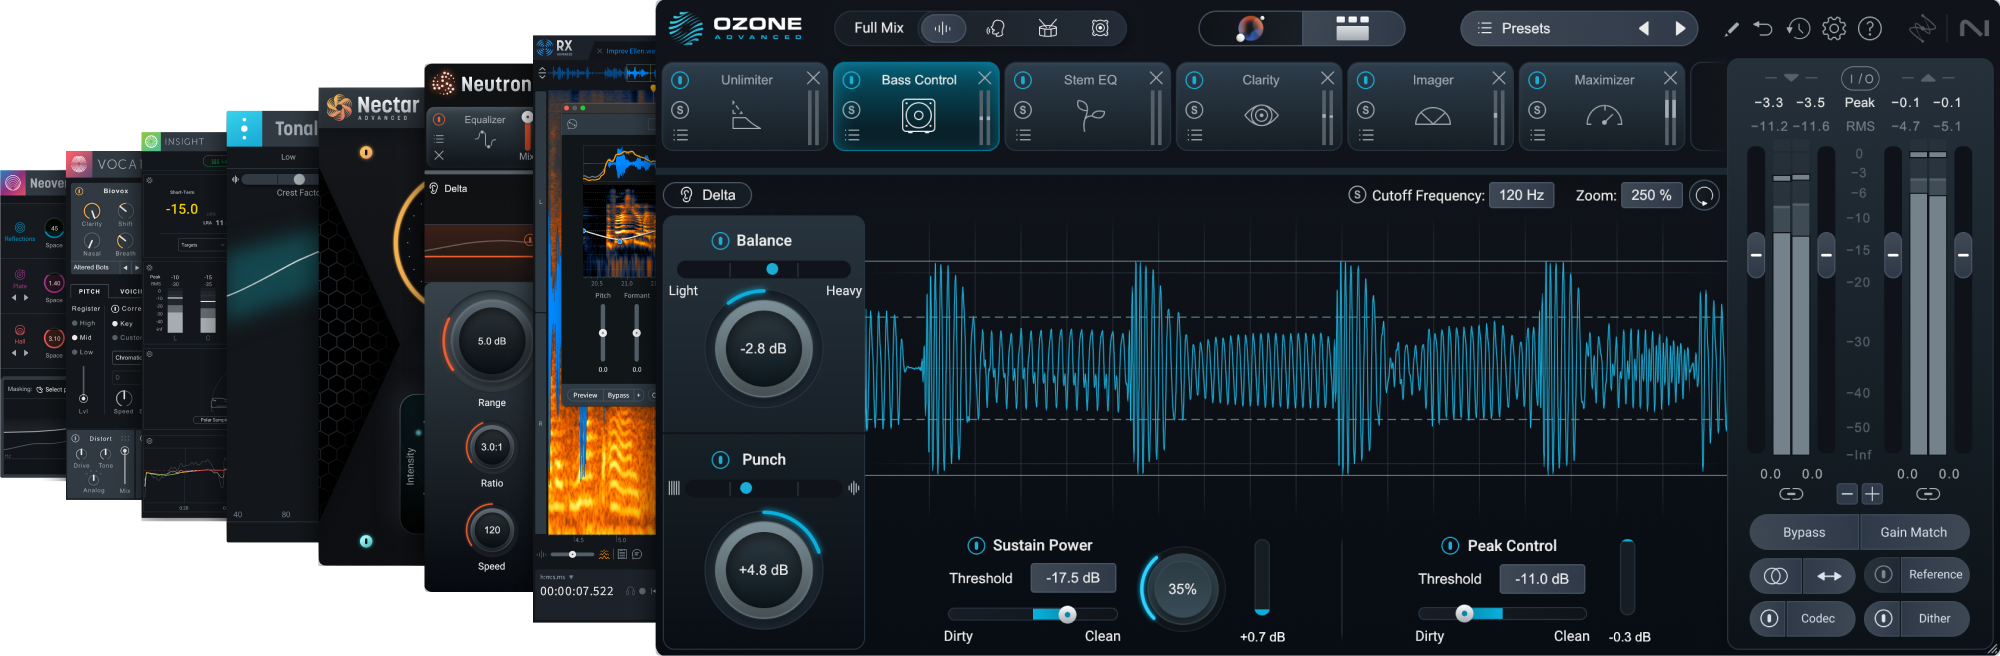
Task: Click the vocal stem head icon
Action: coord(995,28)
